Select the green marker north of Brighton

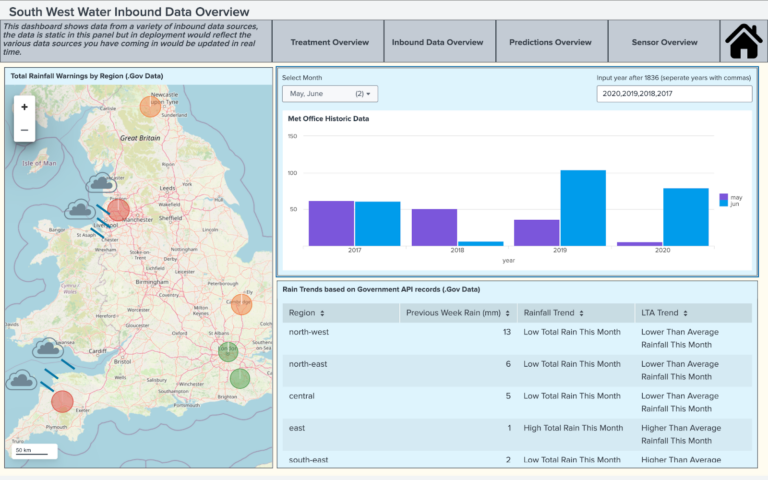(x=240, y=378)
